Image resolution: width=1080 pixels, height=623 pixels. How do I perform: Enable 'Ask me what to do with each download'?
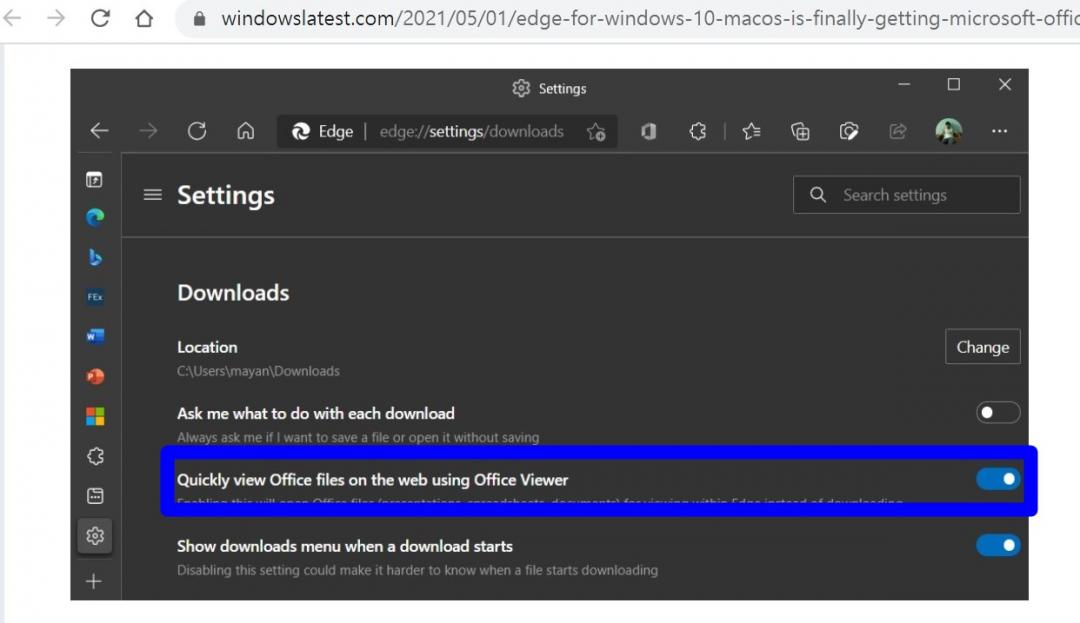[x=997, y=412]
